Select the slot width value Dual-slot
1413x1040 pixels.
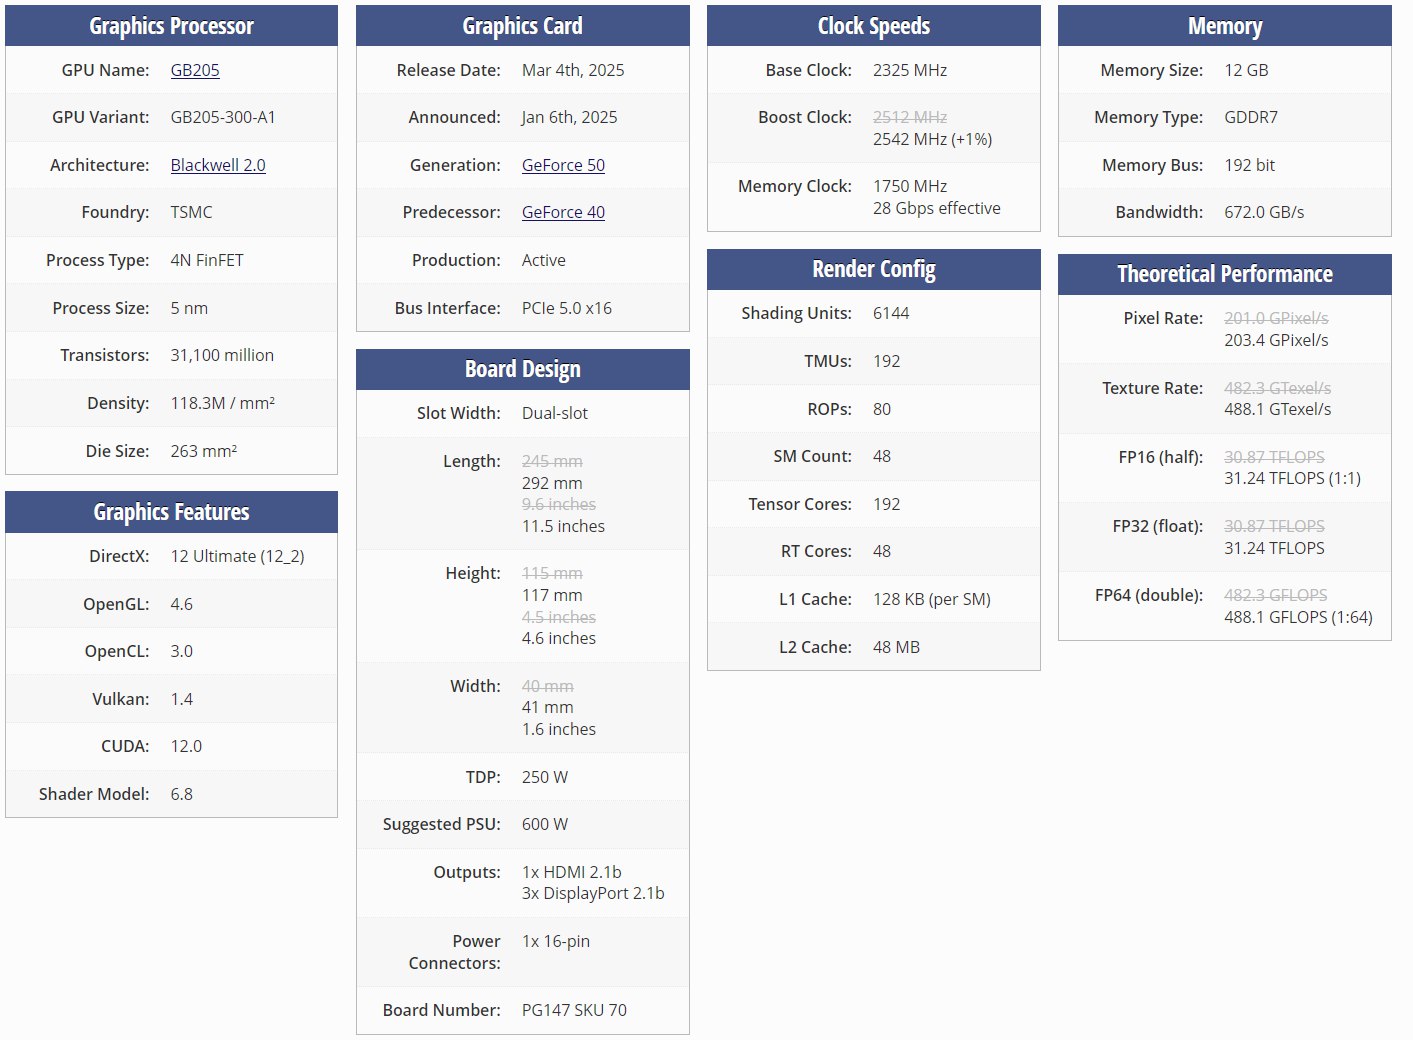pos(555,413)
